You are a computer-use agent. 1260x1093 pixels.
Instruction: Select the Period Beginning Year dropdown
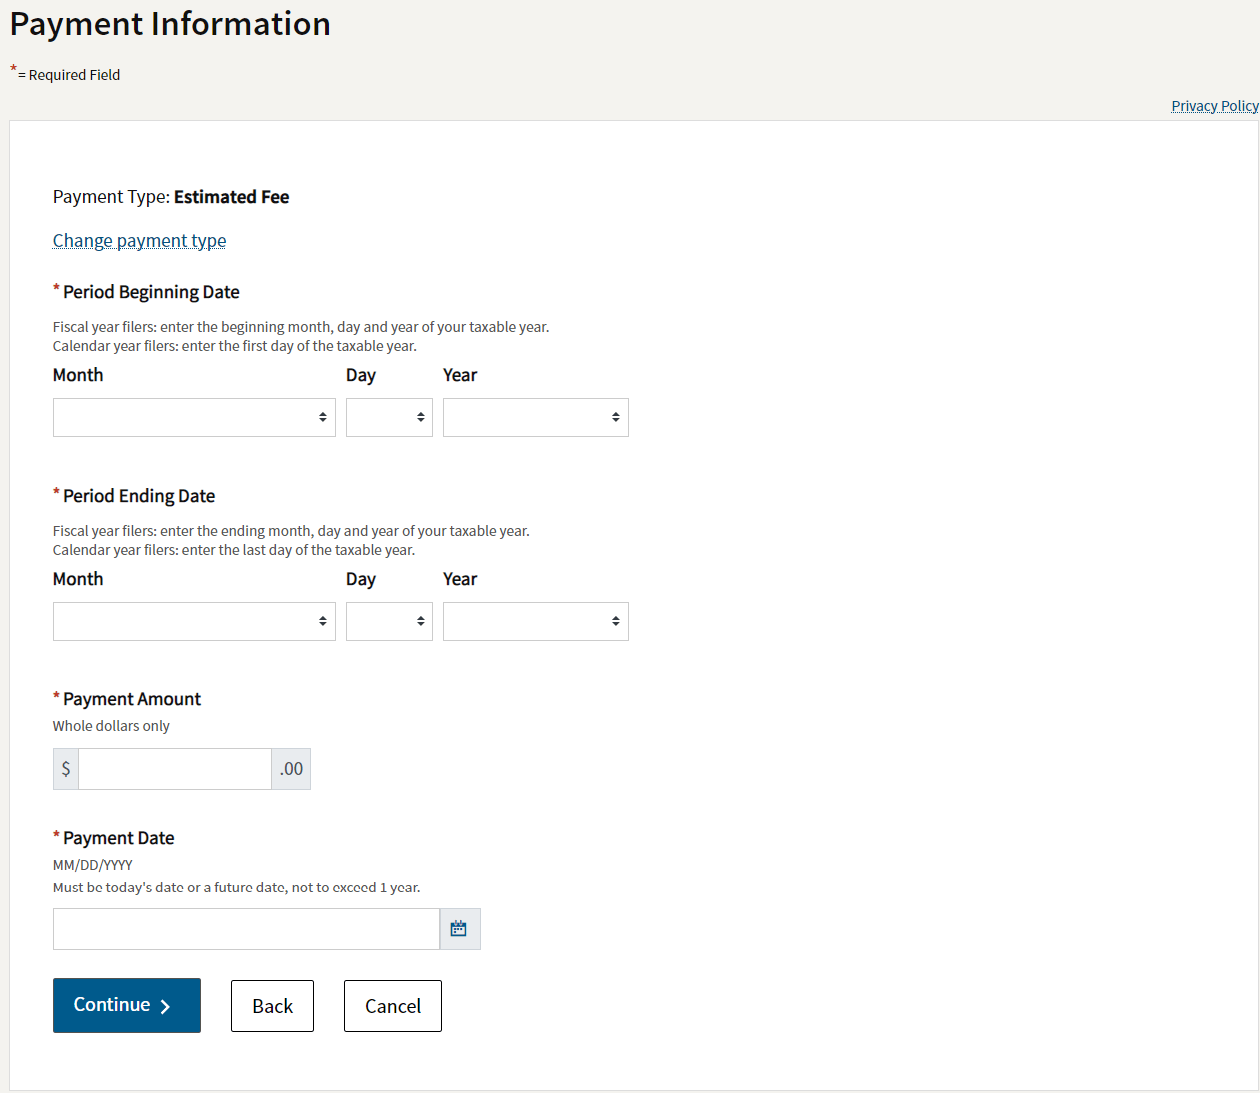(535, 417)
